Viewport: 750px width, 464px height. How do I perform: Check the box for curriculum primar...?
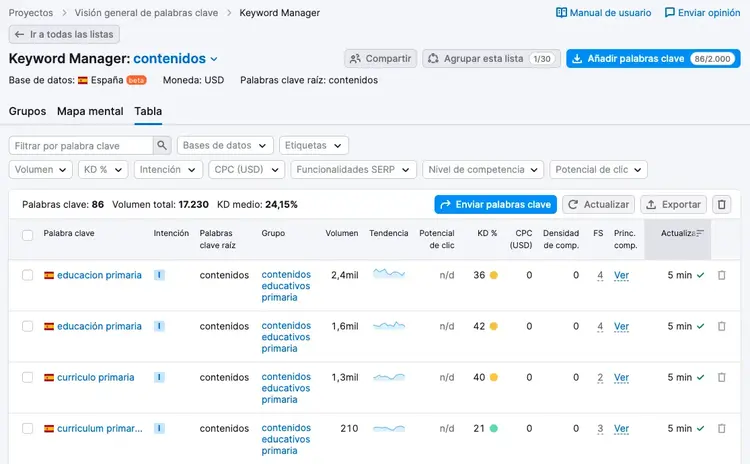click(28, 429)
